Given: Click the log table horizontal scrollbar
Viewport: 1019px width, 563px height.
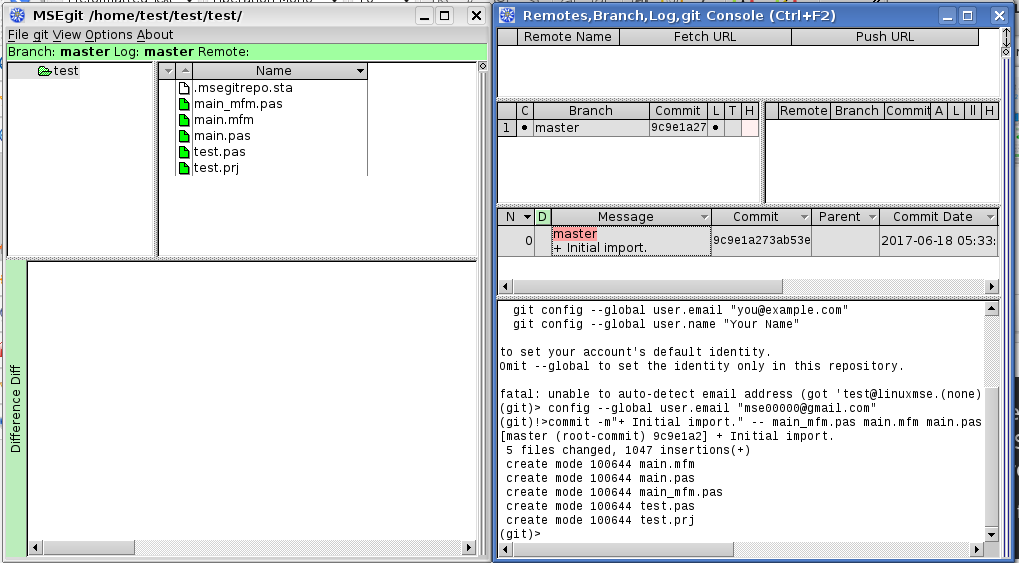Looking at the screenshot, I should coord(747,287).
